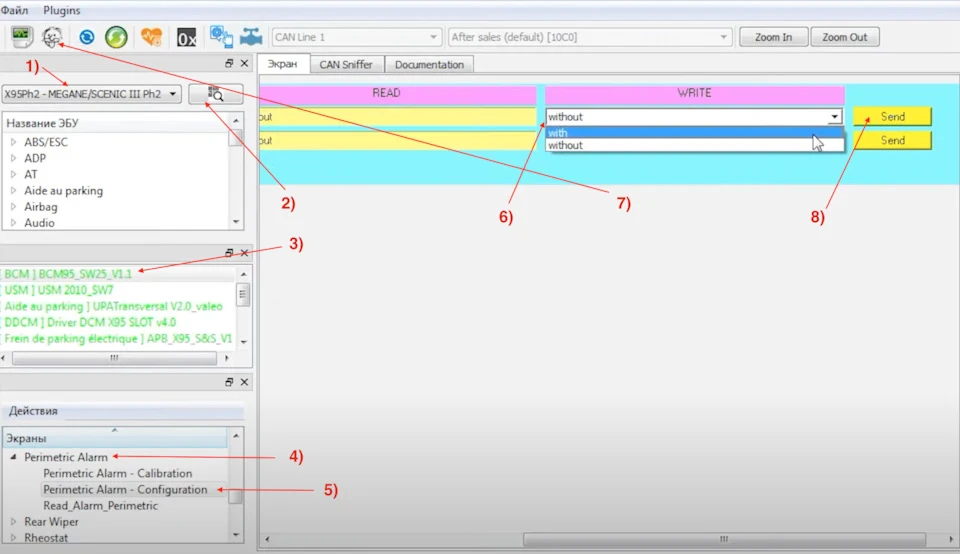Scan ECUs with the magnifier button
Image resolution: width=960 pixels, height=554 pixels.
[x=216, y=94]
